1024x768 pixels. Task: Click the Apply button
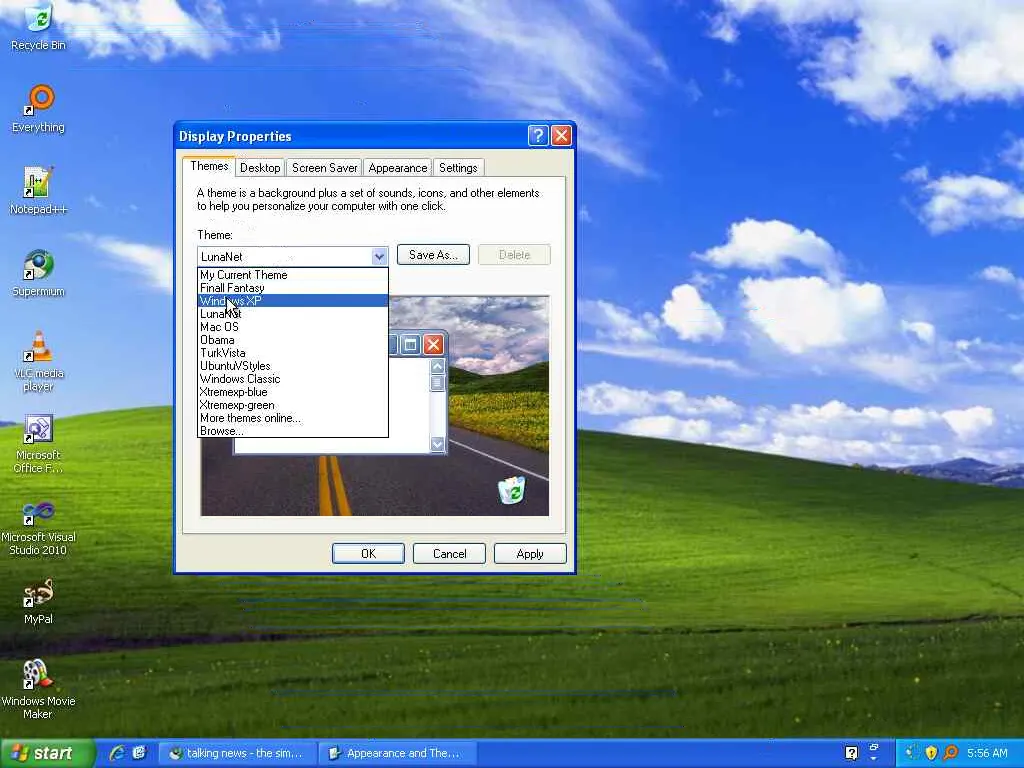[x=530, y=554]
